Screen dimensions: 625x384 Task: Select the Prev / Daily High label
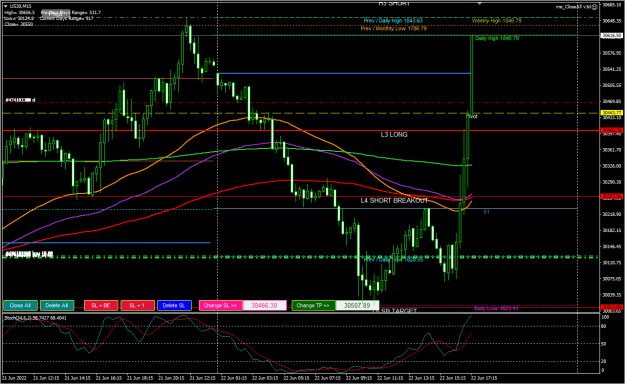pyautogui.click(x=393, y=21)
